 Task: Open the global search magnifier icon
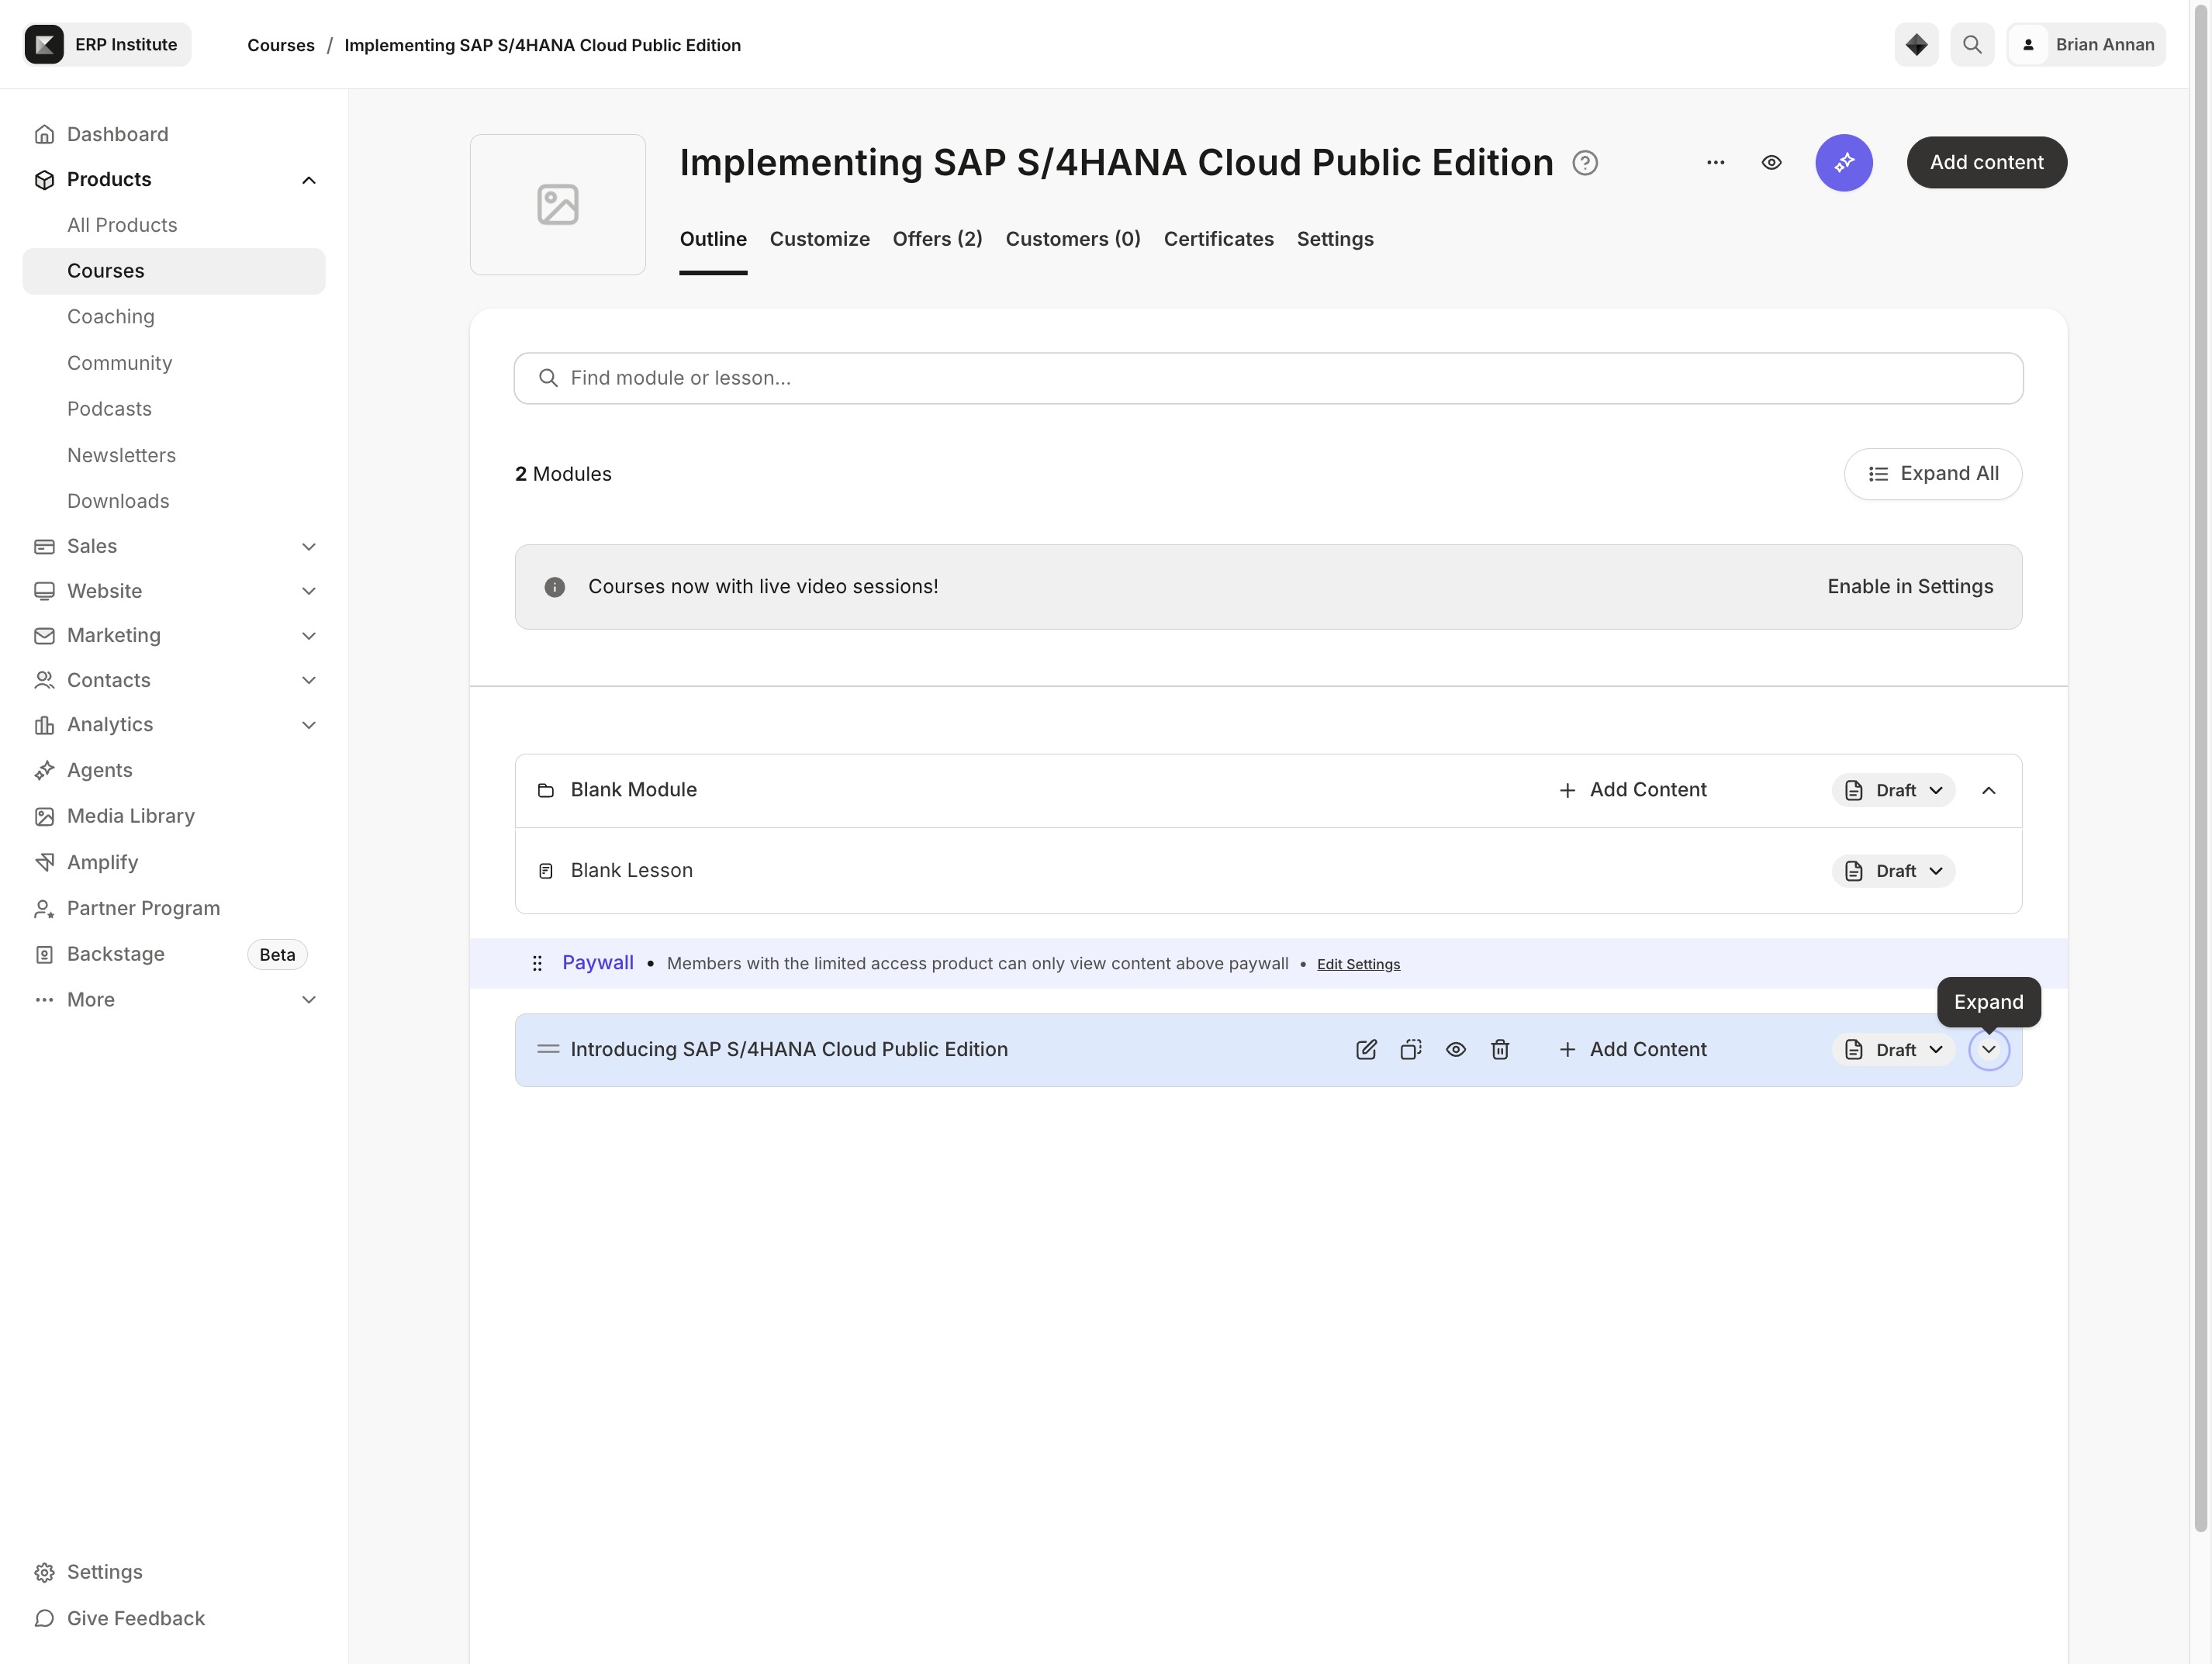1972,45
